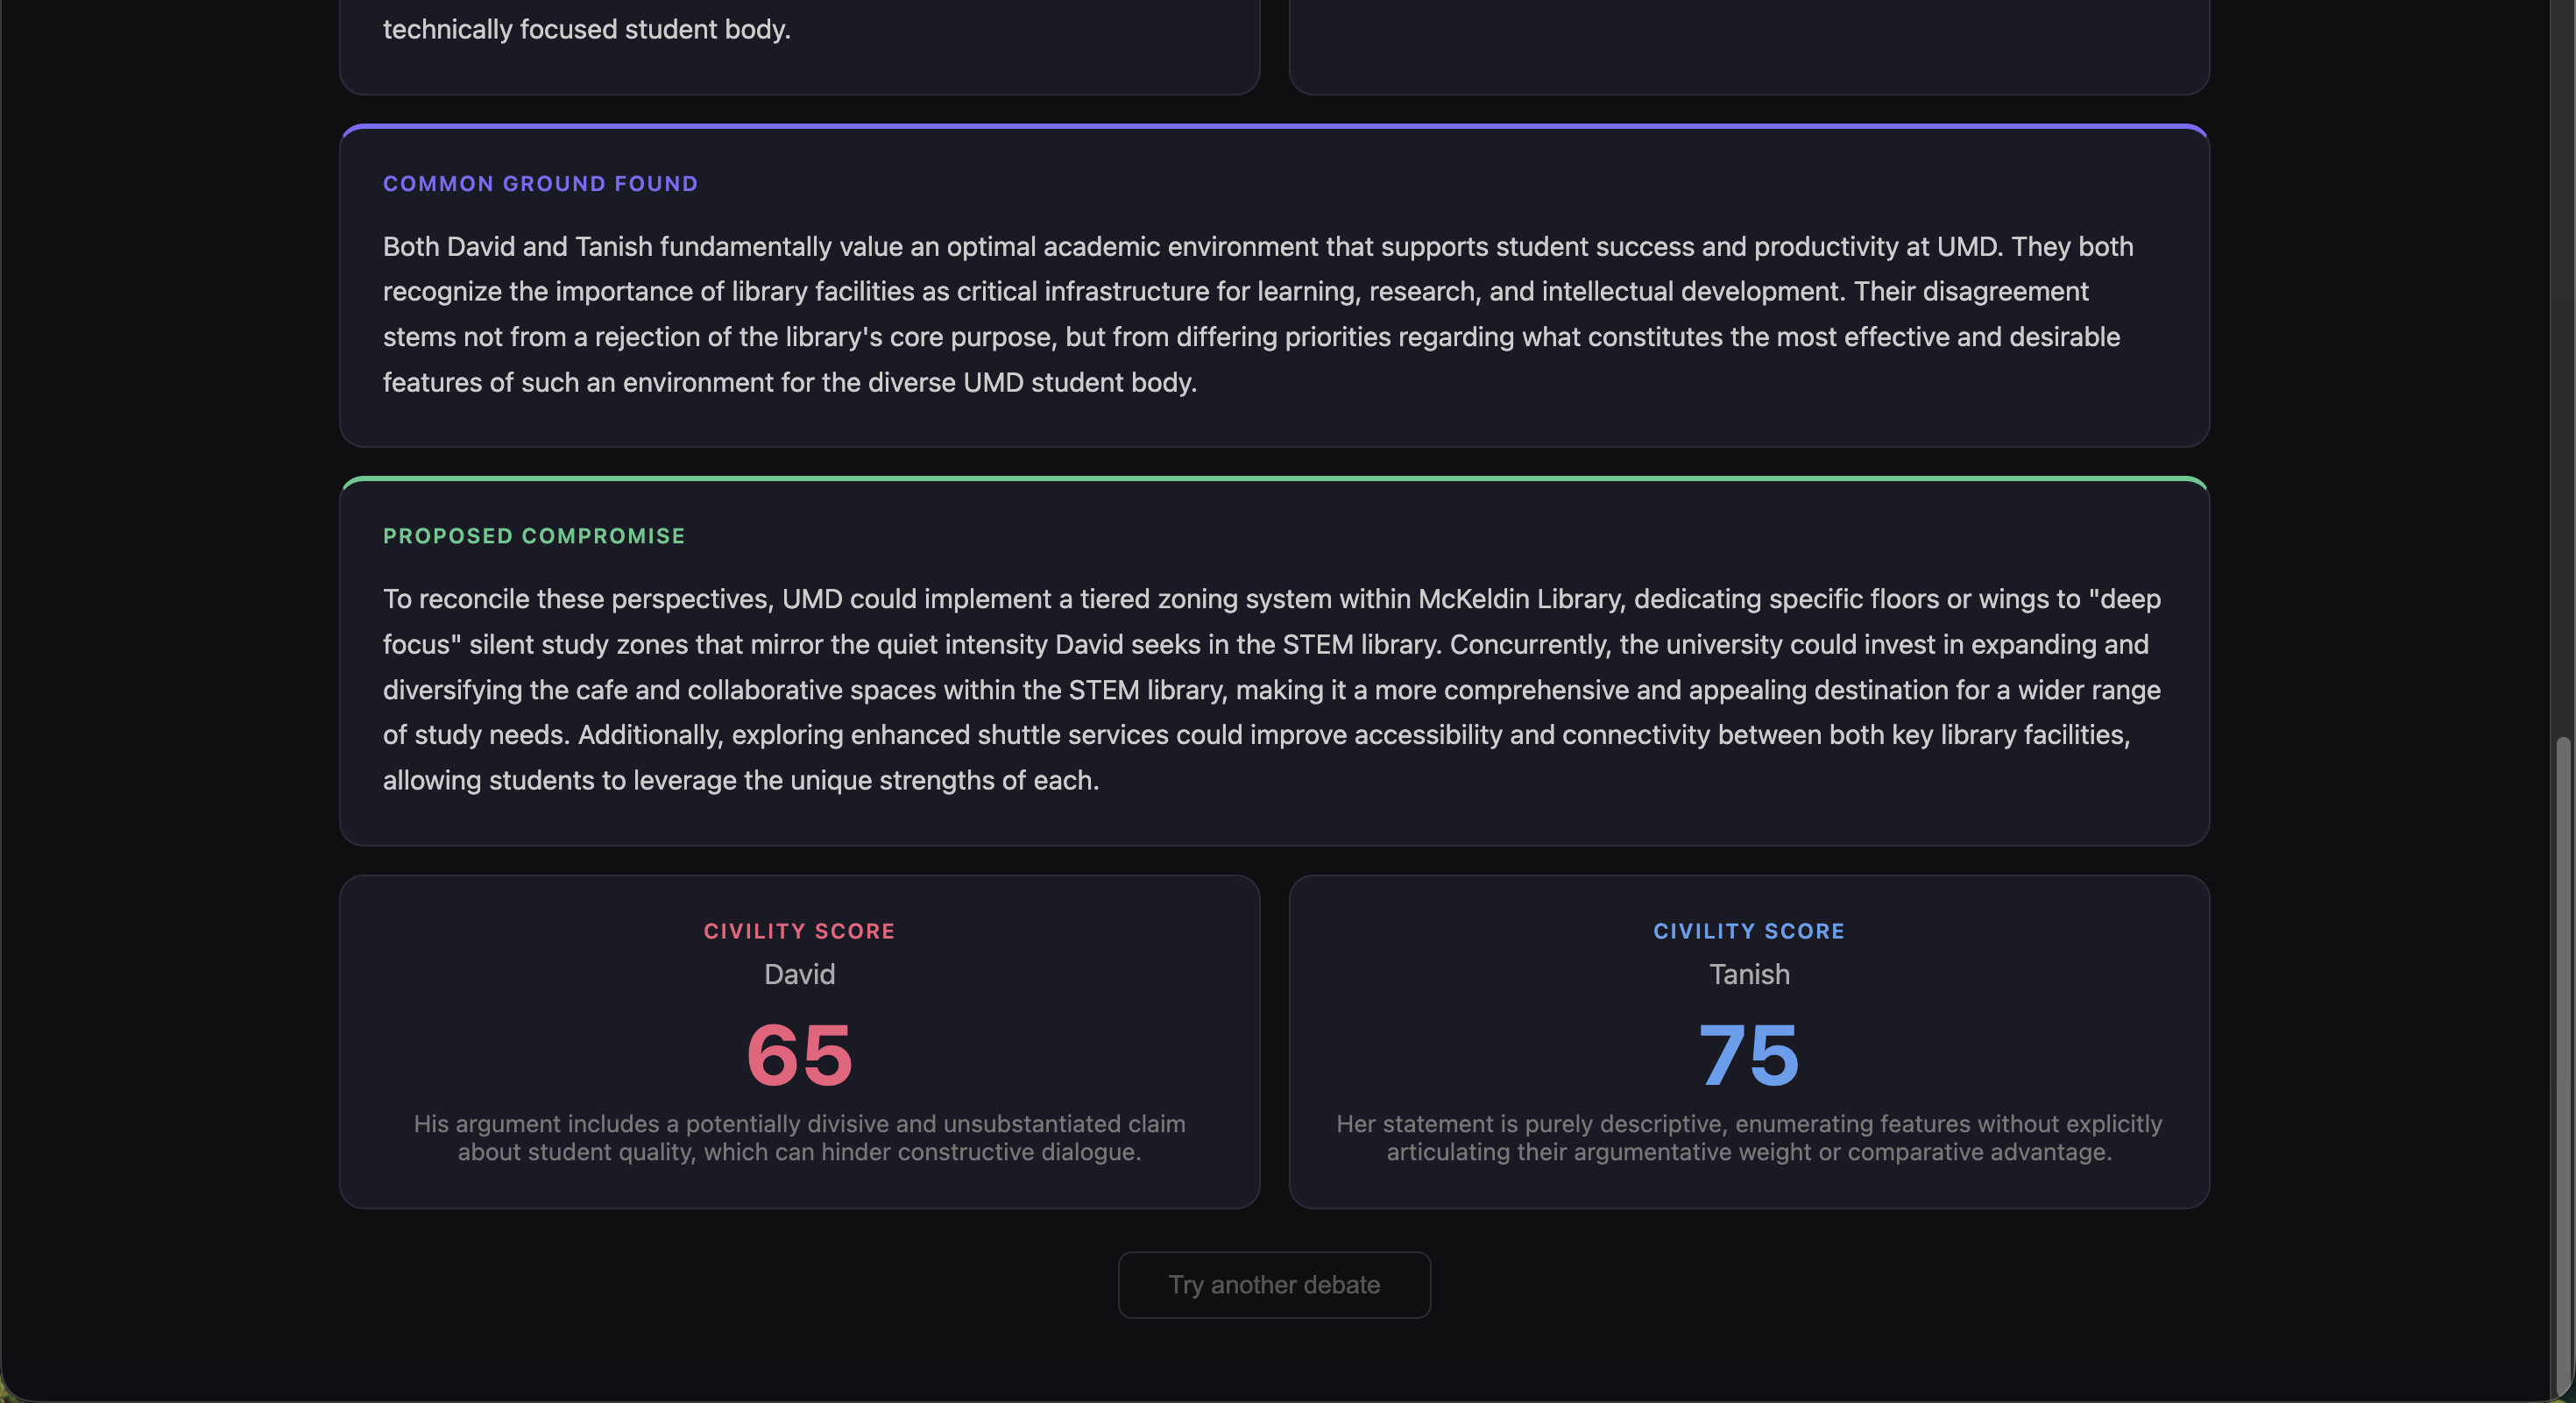
Task: Click the Try another debate button
Action: click(1273, 1284)
